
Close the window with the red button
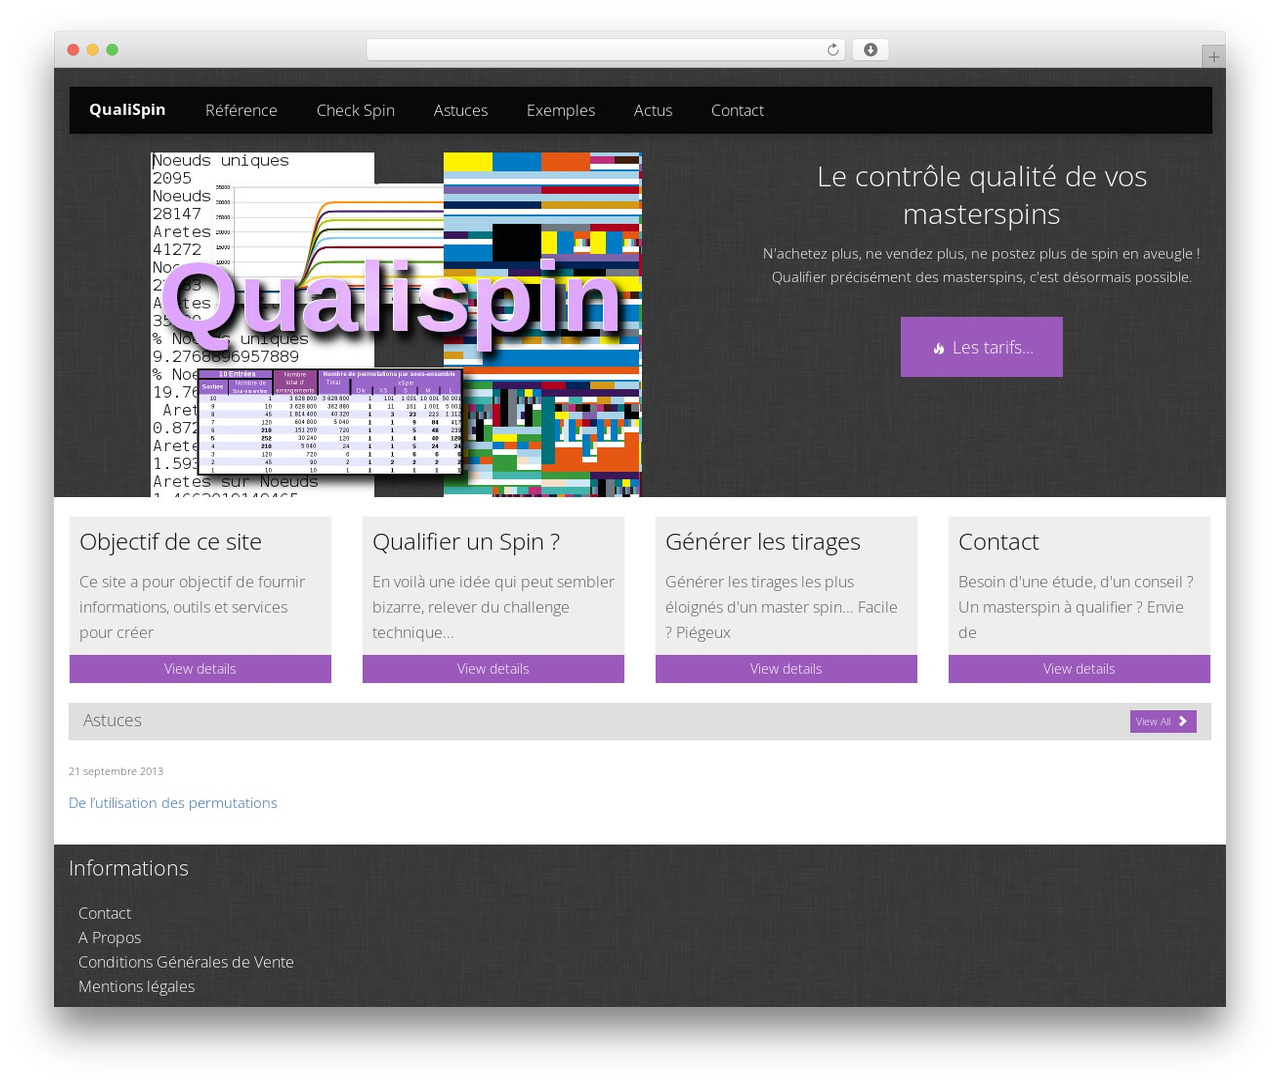pos(73,50)
